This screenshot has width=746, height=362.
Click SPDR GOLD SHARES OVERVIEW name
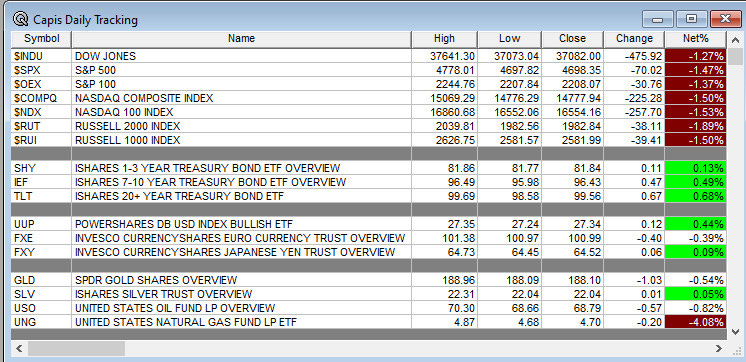click(241, 280)
